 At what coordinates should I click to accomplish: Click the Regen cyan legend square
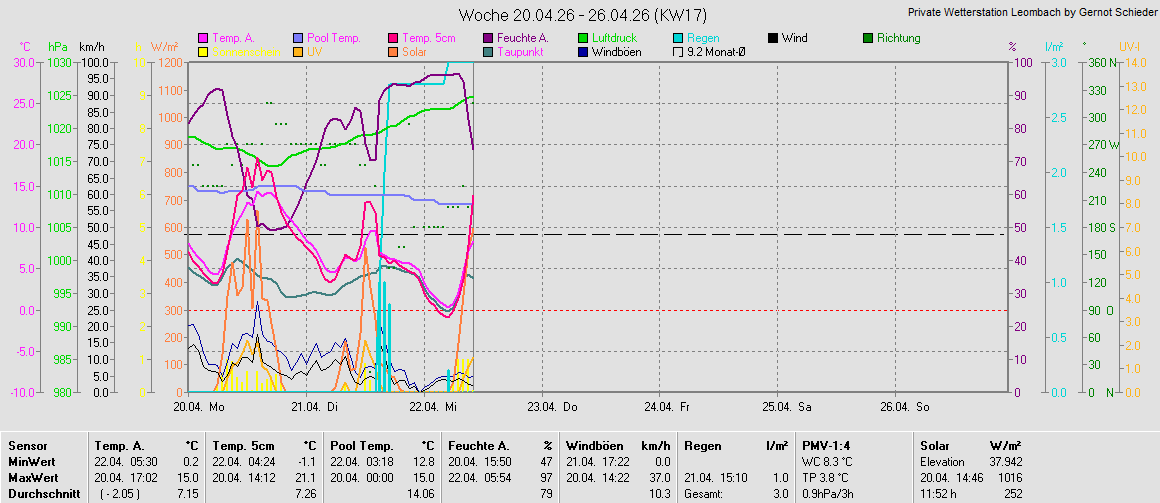tap(678, 38)
